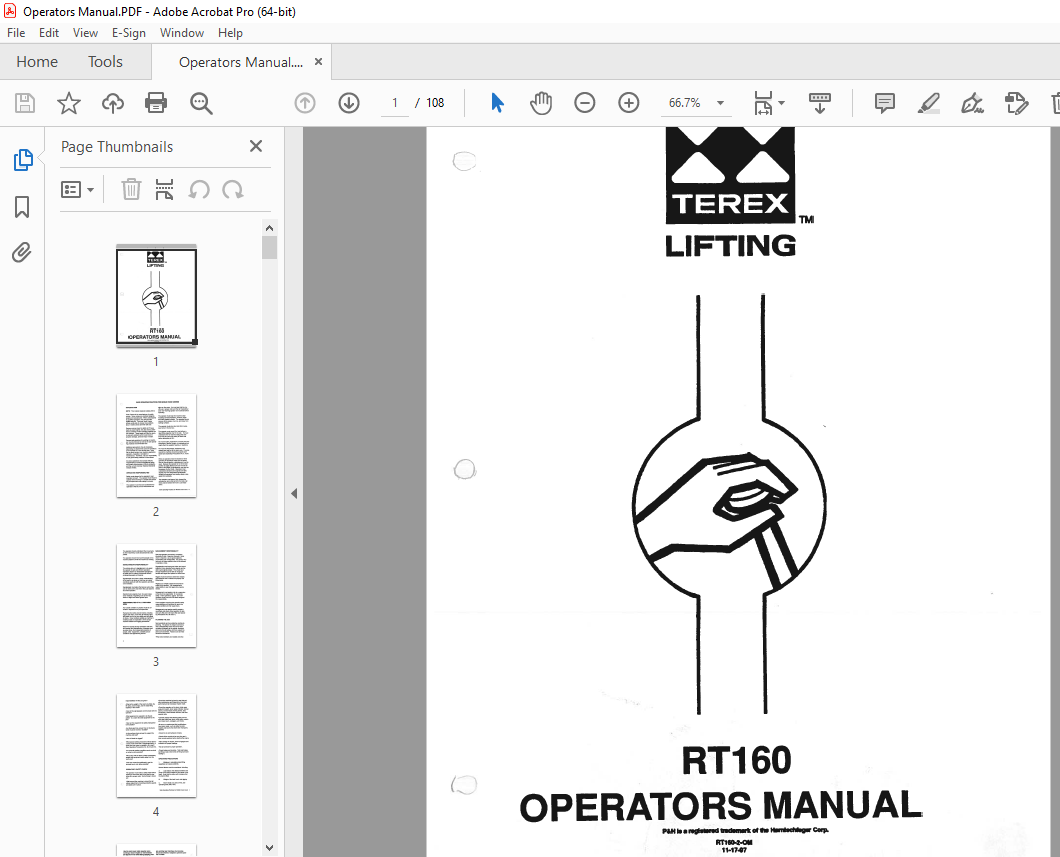
Task: Print the document
Action: (x=156, y=103)
